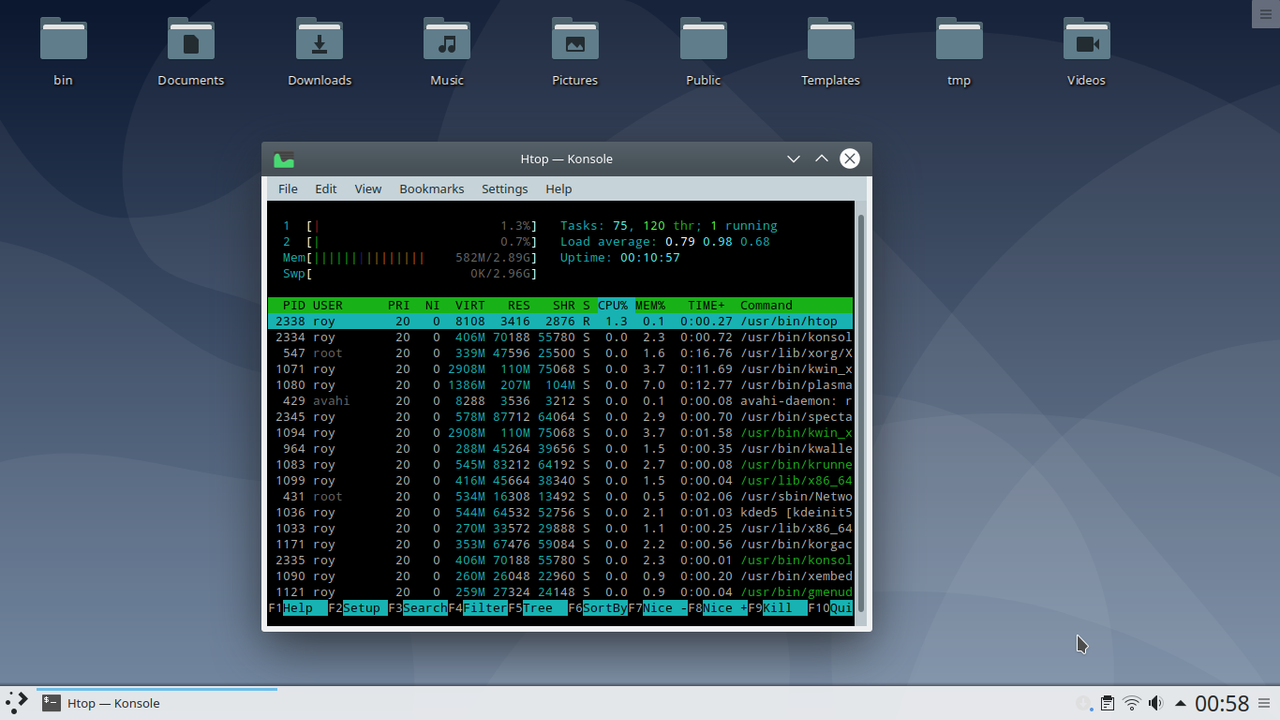Click the Htop — Konsole taskbar entry
This screenshot has height=720, width=1280.
(157, 703)
